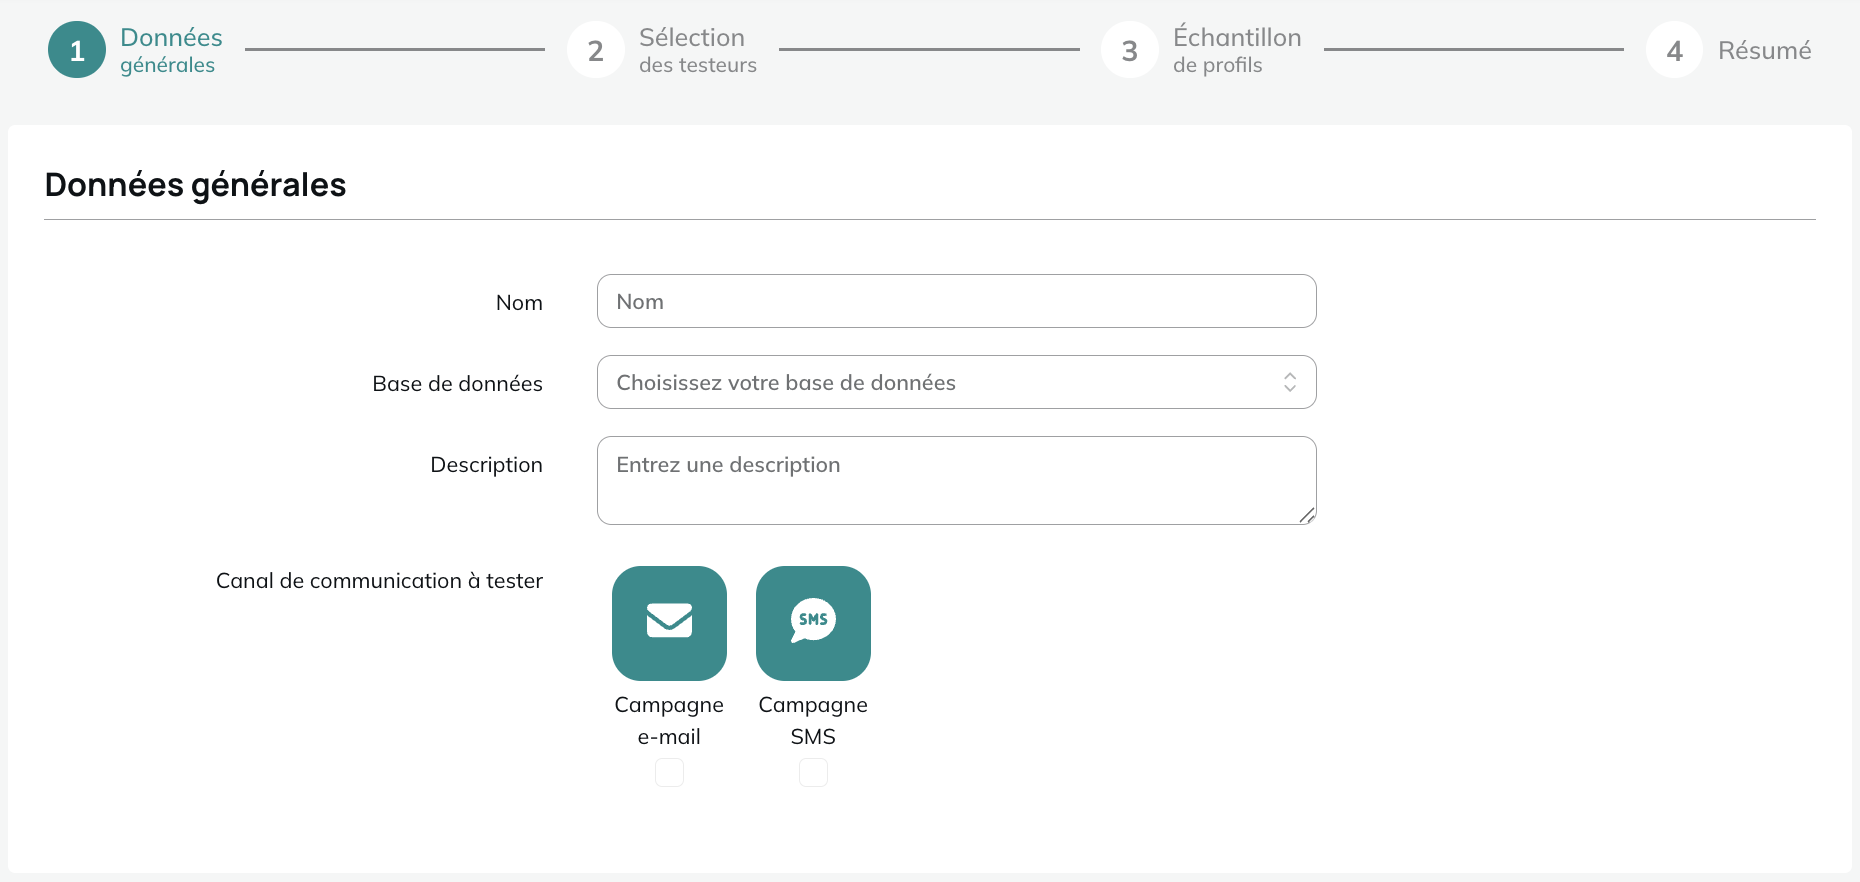
Task: Click the step 1 circle icon
Action: [77, 50]
